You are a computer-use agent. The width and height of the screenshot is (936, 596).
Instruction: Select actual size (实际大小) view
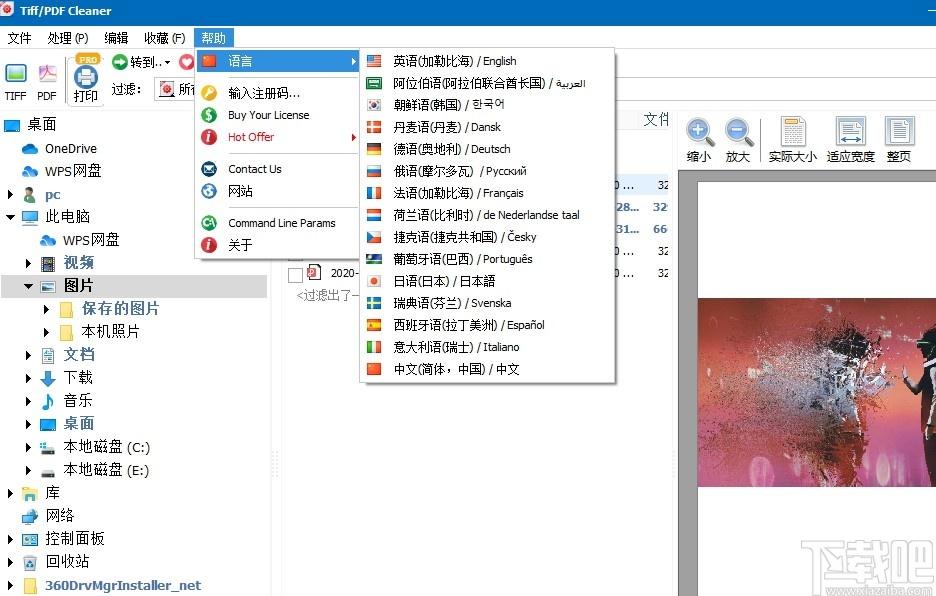(793, 140)
